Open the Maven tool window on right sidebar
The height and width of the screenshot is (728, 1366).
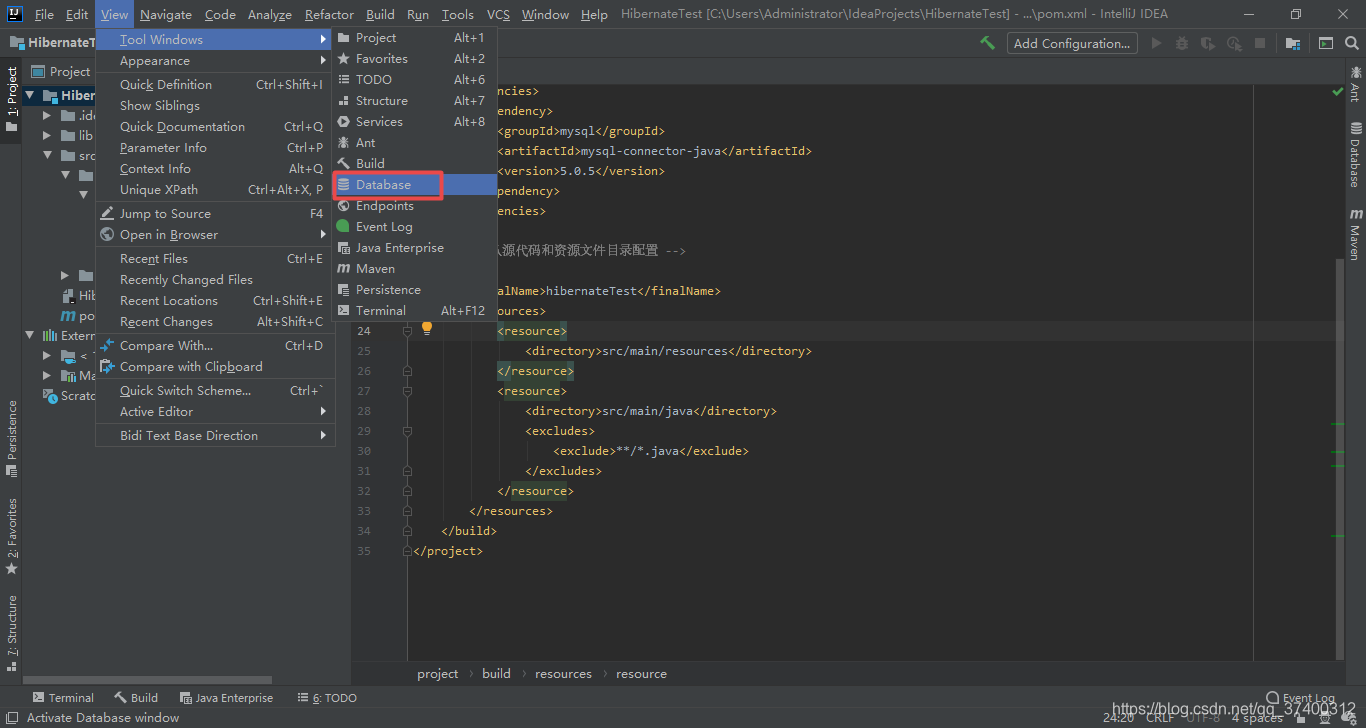(1355, 234)
